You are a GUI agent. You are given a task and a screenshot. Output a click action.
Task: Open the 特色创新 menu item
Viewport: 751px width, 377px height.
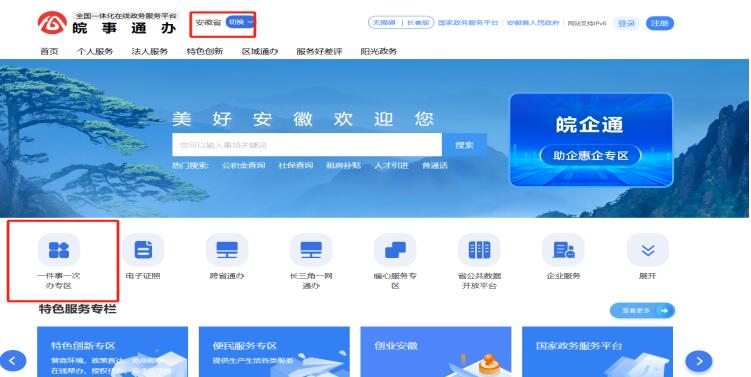coord(205,51)
